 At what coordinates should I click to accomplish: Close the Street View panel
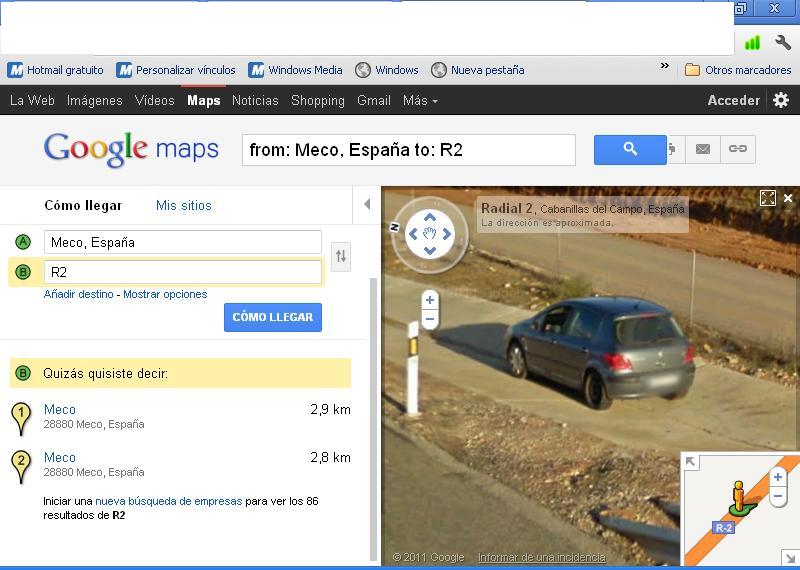[788, 198]
